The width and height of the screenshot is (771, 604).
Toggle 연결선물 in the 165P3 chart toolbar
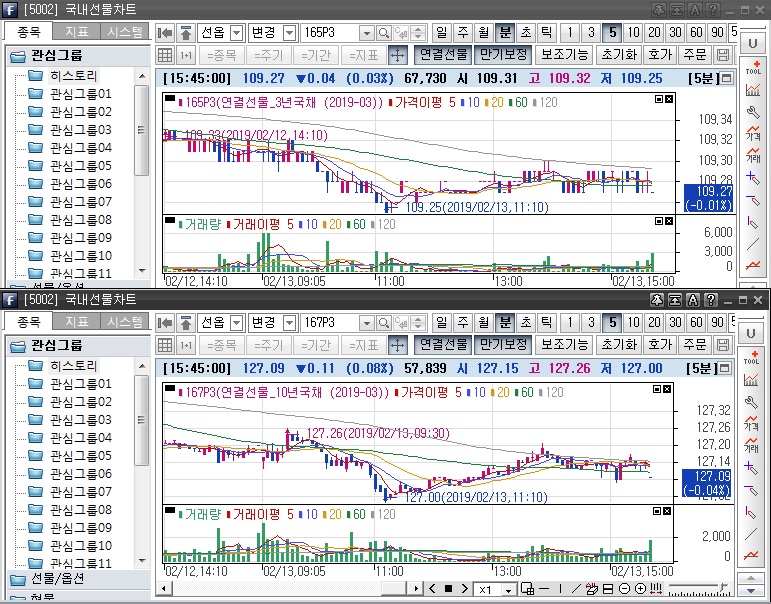point(442,54)
